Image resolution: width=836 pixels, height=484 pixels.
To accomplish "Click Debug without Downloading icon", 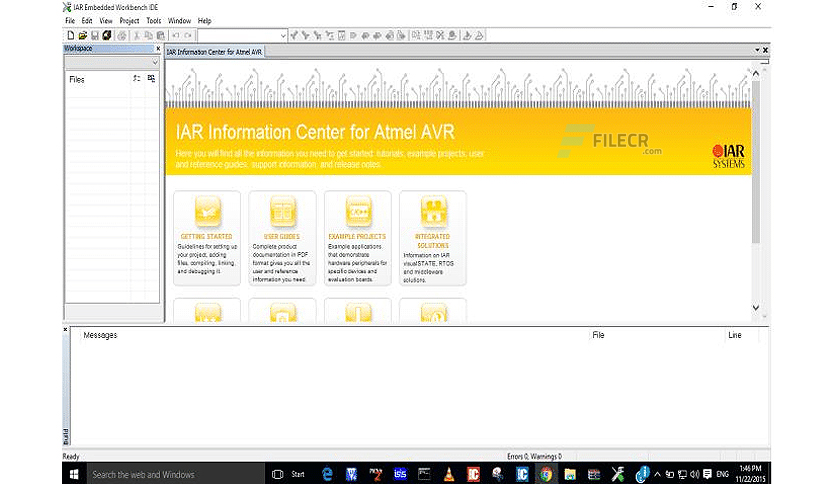I will [479, 35].
